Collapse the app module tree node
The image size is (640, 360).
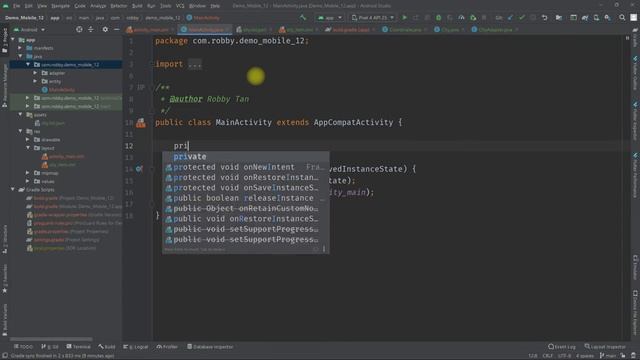click(x=13, y=40)
